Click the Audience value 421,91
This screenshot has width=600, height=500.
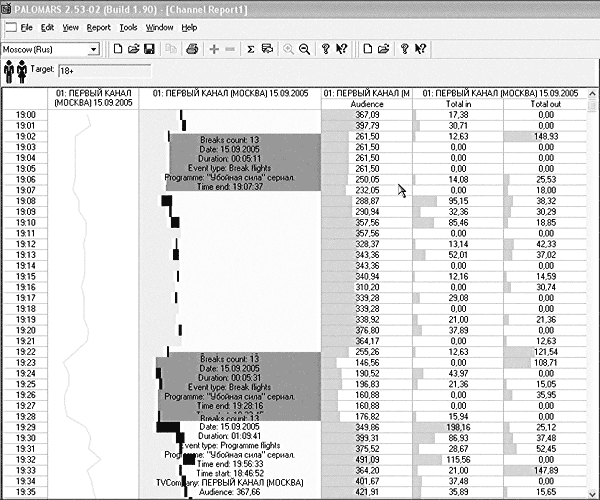coord(367,492)
